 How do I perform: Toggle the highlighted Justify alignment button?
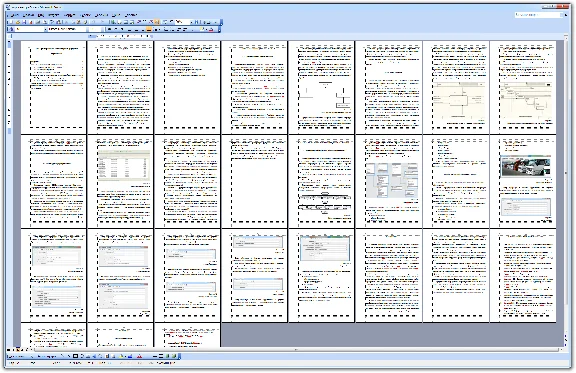[149, 29]
